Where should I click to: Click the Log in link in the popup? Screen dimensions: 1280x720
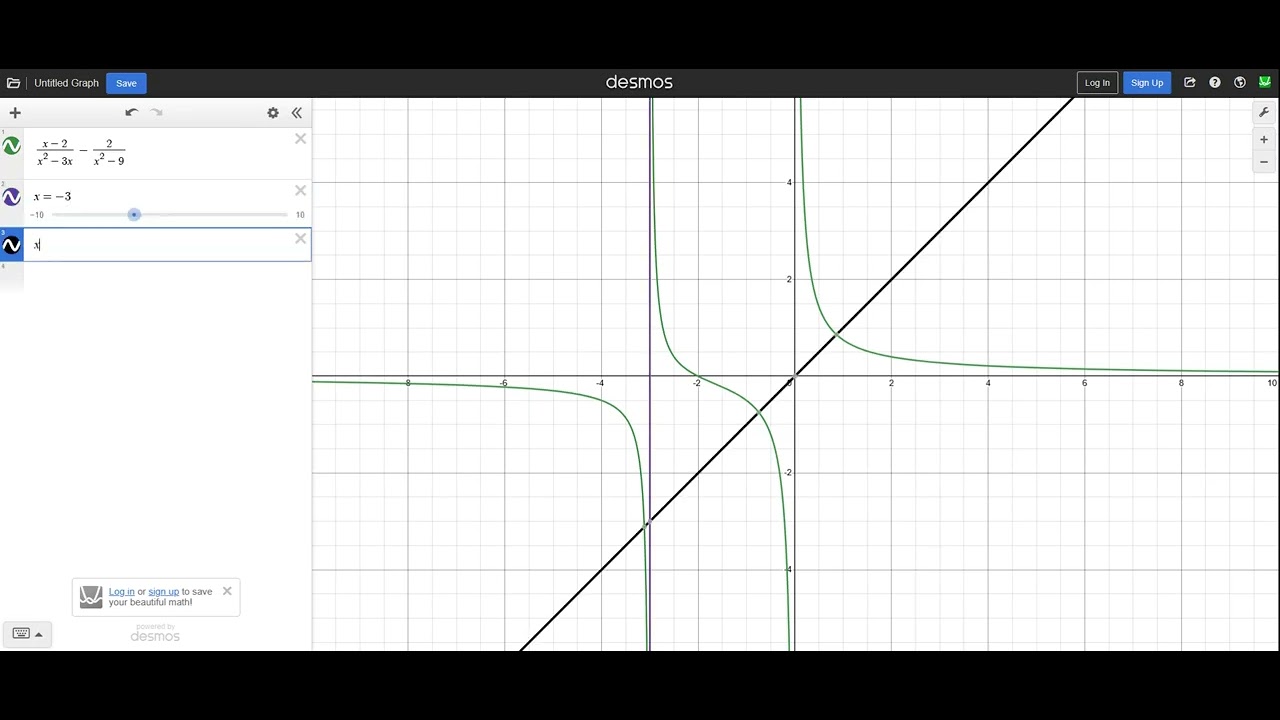coord(122,592)
